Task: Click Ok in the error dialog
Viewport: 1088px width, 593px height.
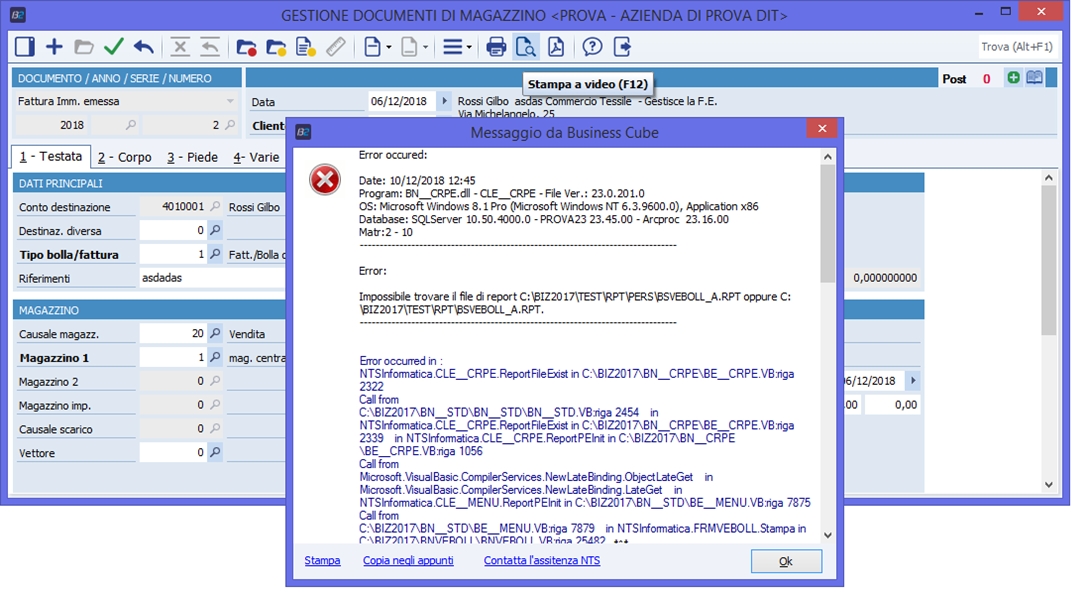Action: pos(786,561)
